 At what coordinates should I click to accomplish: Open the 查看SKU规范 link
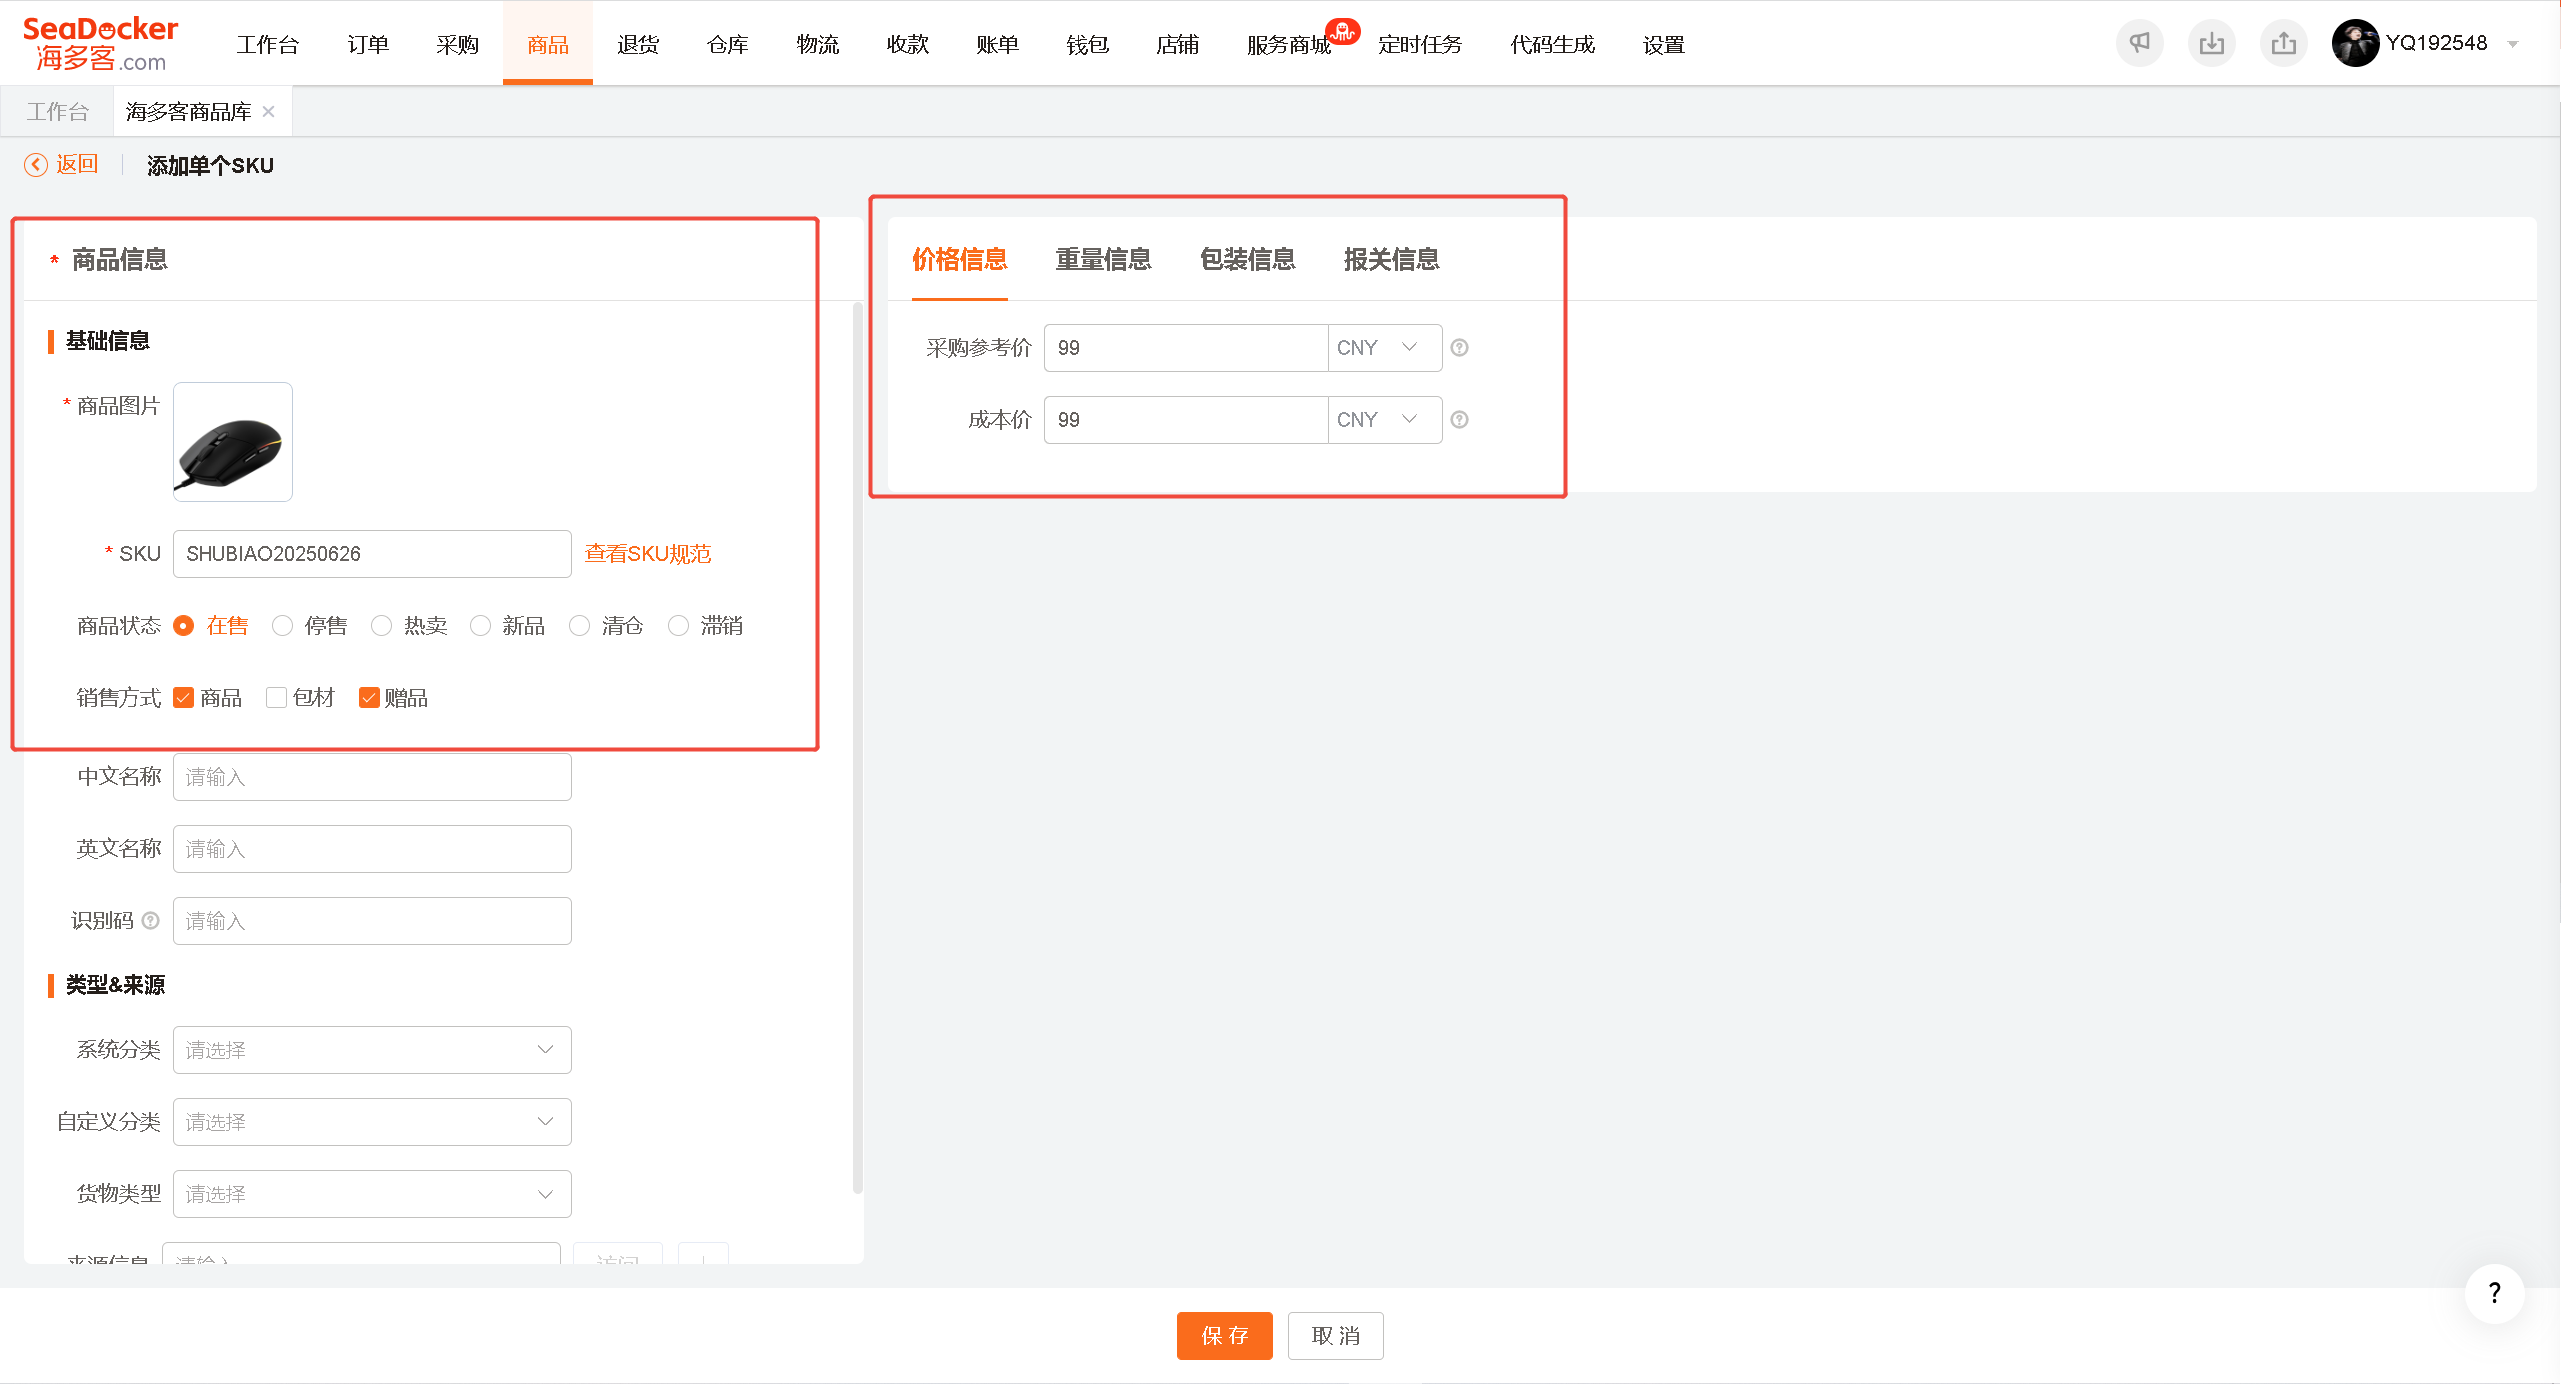pyautogui.click(x=648, y=554)
